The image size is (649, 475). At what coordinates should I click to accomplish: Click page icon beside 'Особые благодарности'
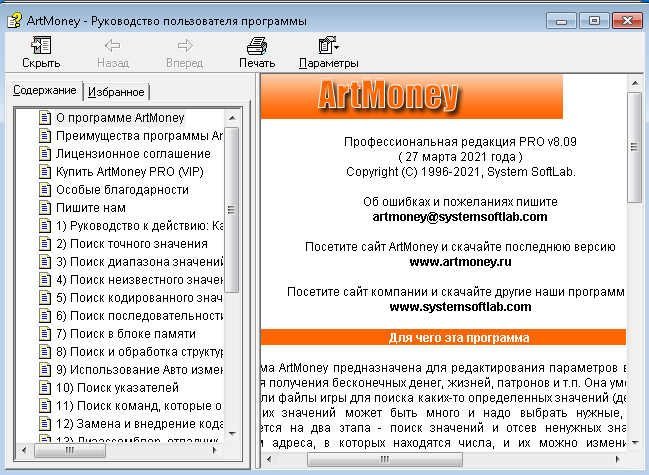pos(44,190)
